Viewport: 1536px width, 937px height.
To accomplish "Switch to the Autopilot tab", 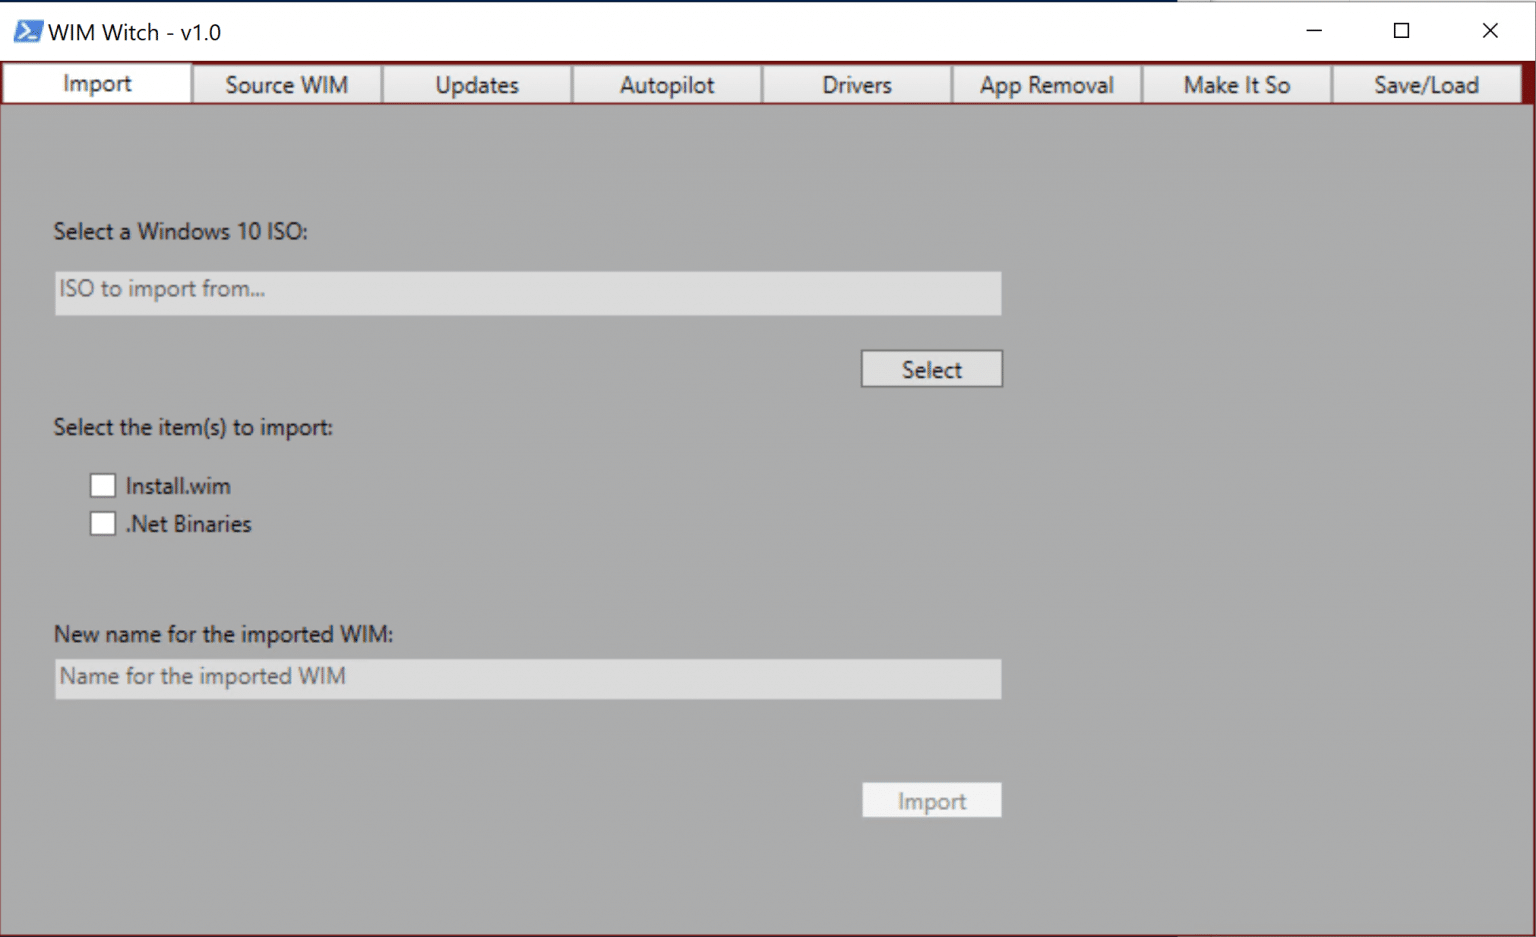I will point(667,84).
